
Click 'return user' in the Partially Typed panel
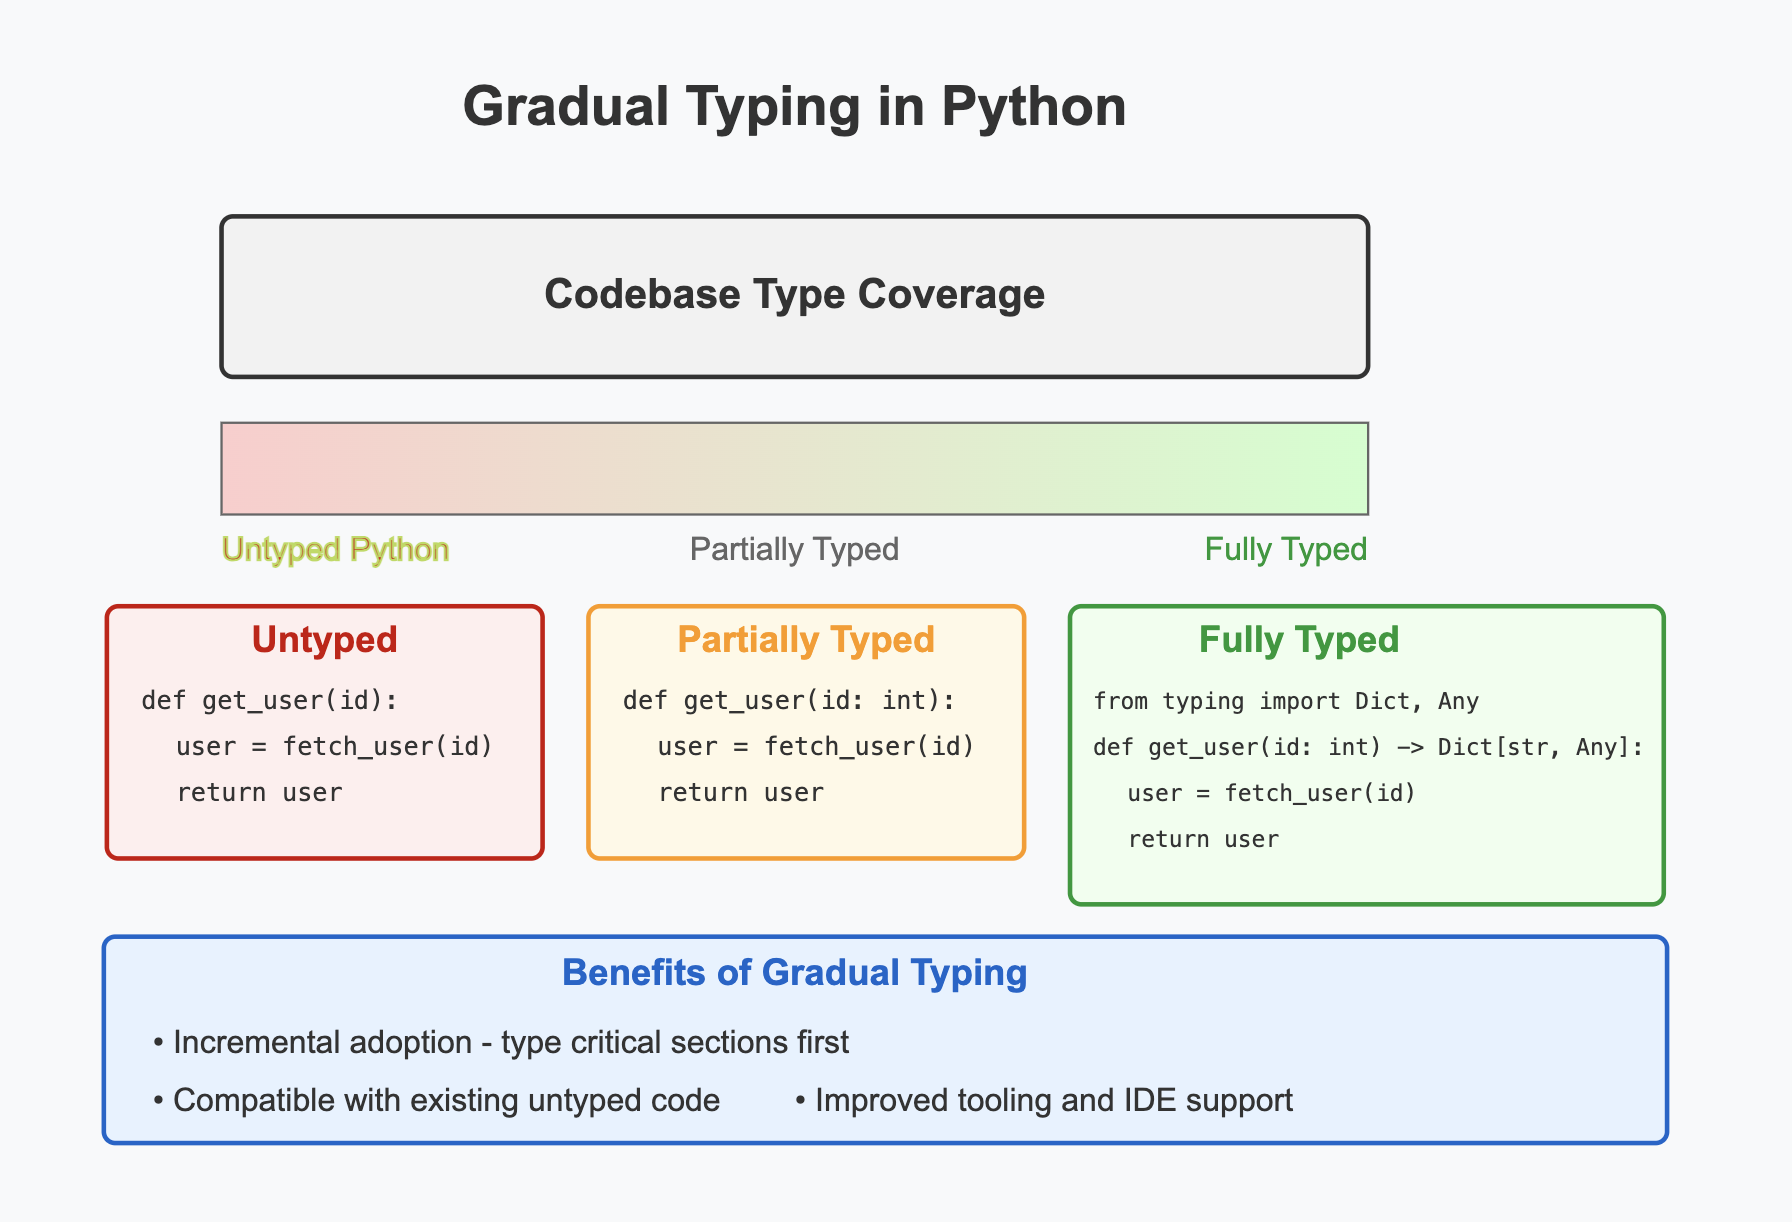point(741,792)
